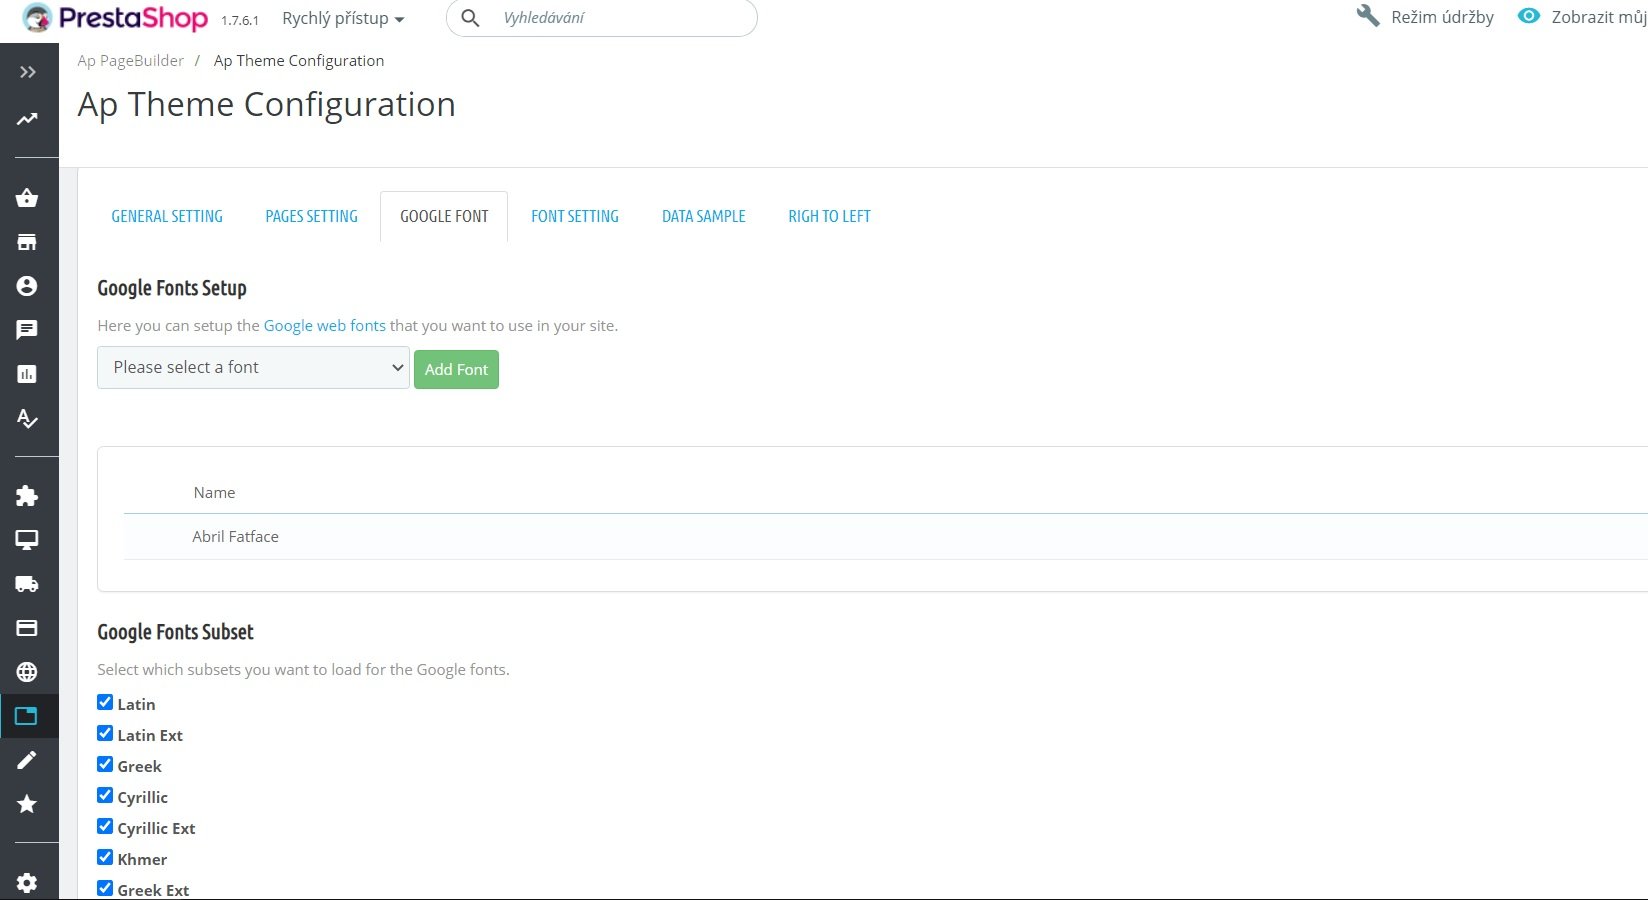Open the star icon in sidebar
Image resolution: width=1648 pixels, height=900 pixels.
(x=27, y=804)
